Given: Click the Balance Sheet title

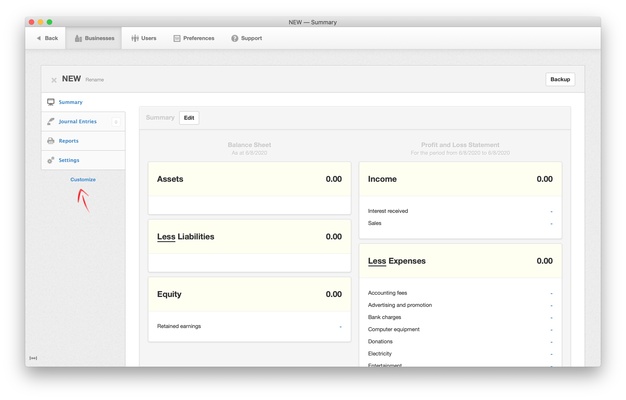Looking at the screenshot, I should pyautogui.click(x=250, y=145).
